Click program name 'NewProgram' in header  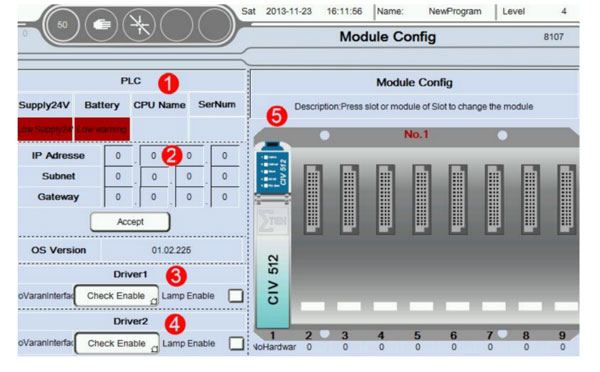pos(455,11)
